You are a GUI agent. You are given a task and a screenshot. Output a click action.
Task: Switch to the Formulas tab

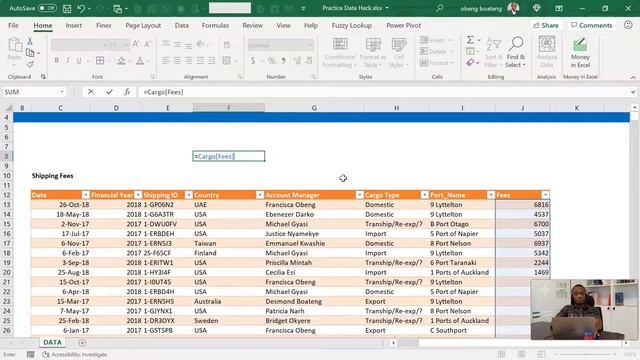[x=215, y=25]
